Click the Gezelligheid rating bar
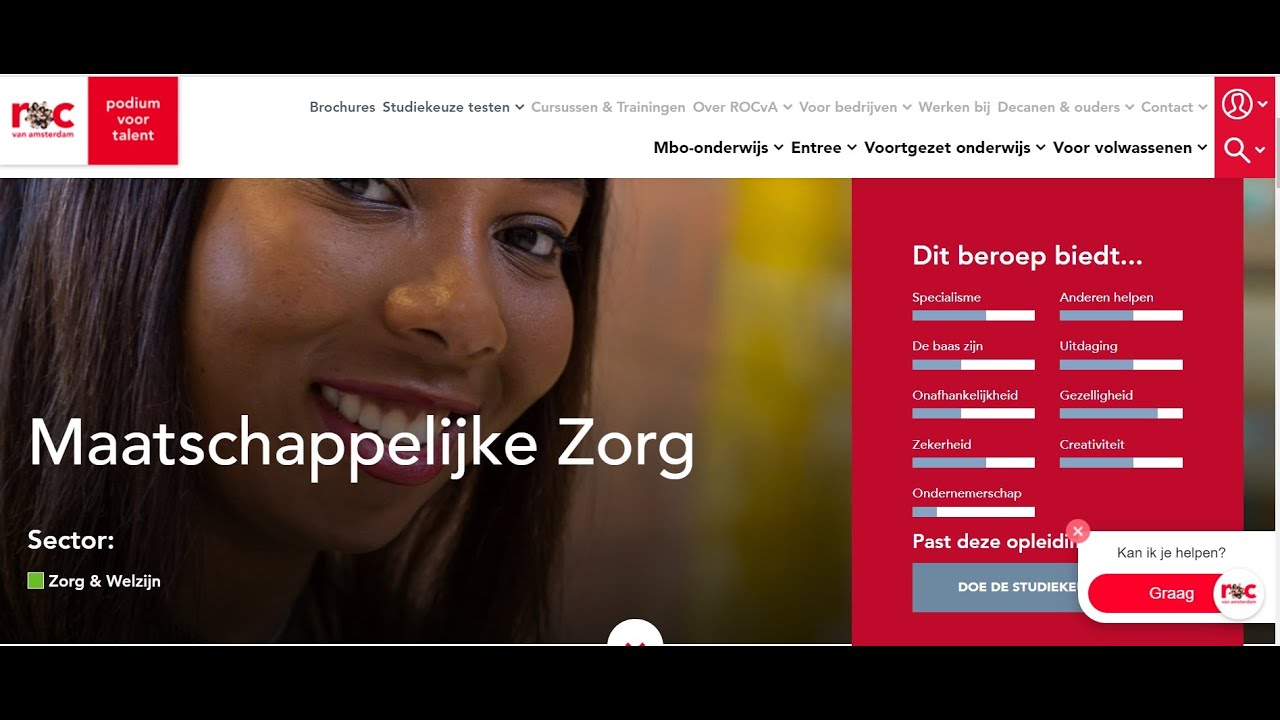 point(1121,413)
